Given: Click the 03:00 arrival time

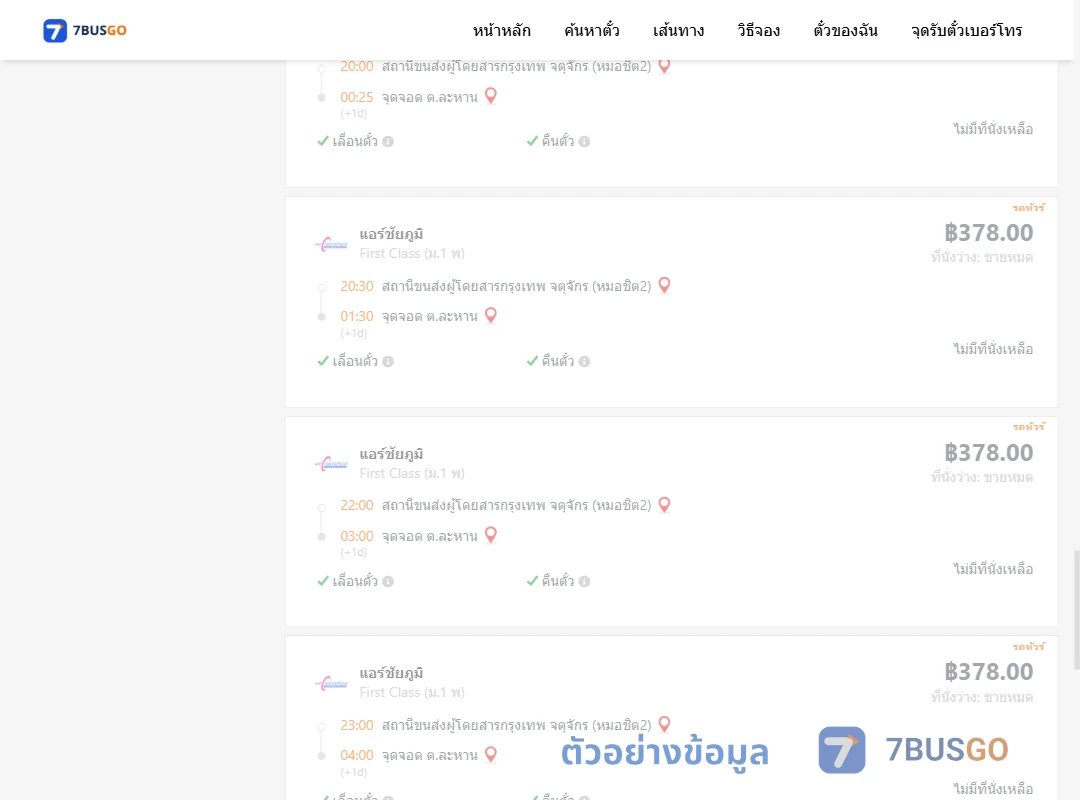Looking at the screenshot, I should tap(357, 536).
